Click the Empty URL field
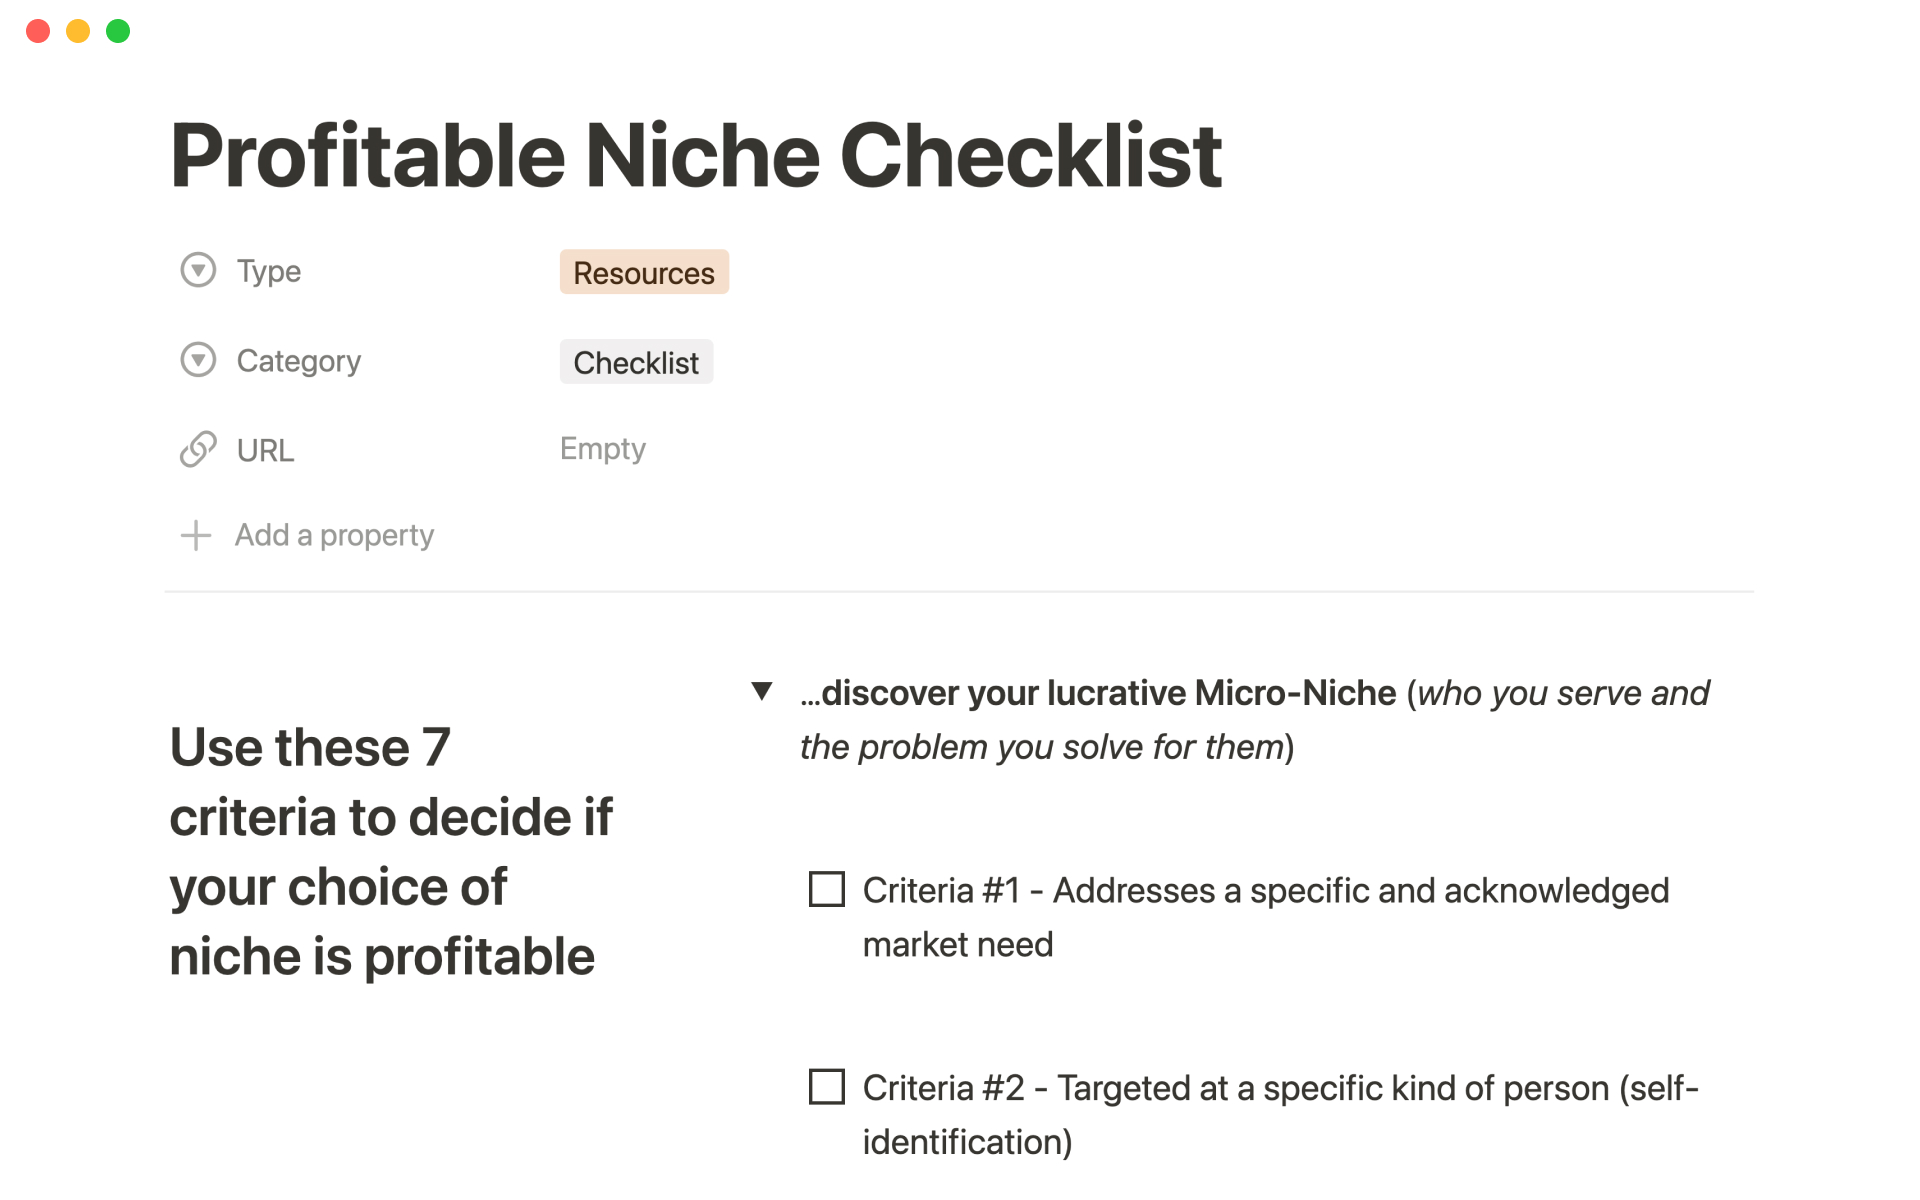1920x1200 pixels. coord(602,449)
